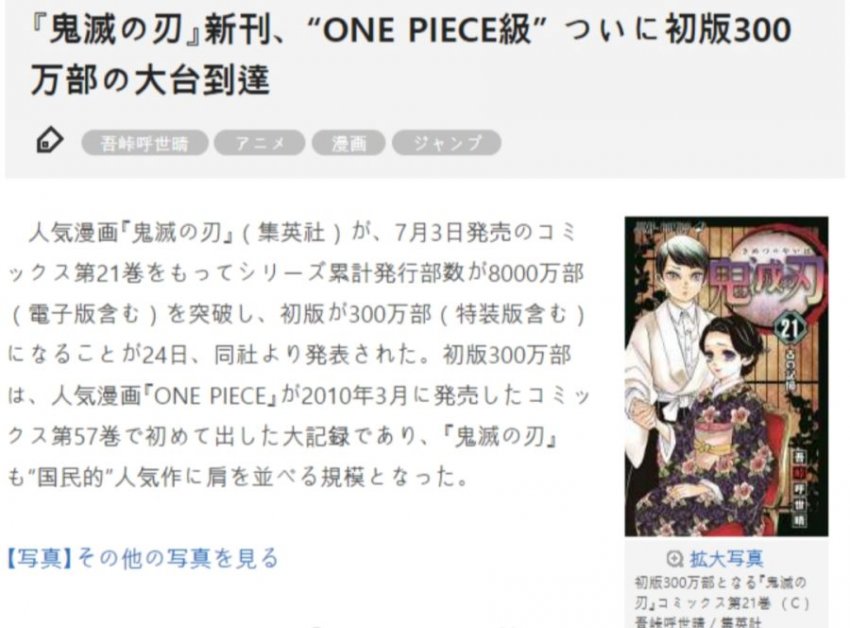This screenshot has height=628, width=850.
Task: Click the 拡大写真 enlarge photo link
Action: 726,559
